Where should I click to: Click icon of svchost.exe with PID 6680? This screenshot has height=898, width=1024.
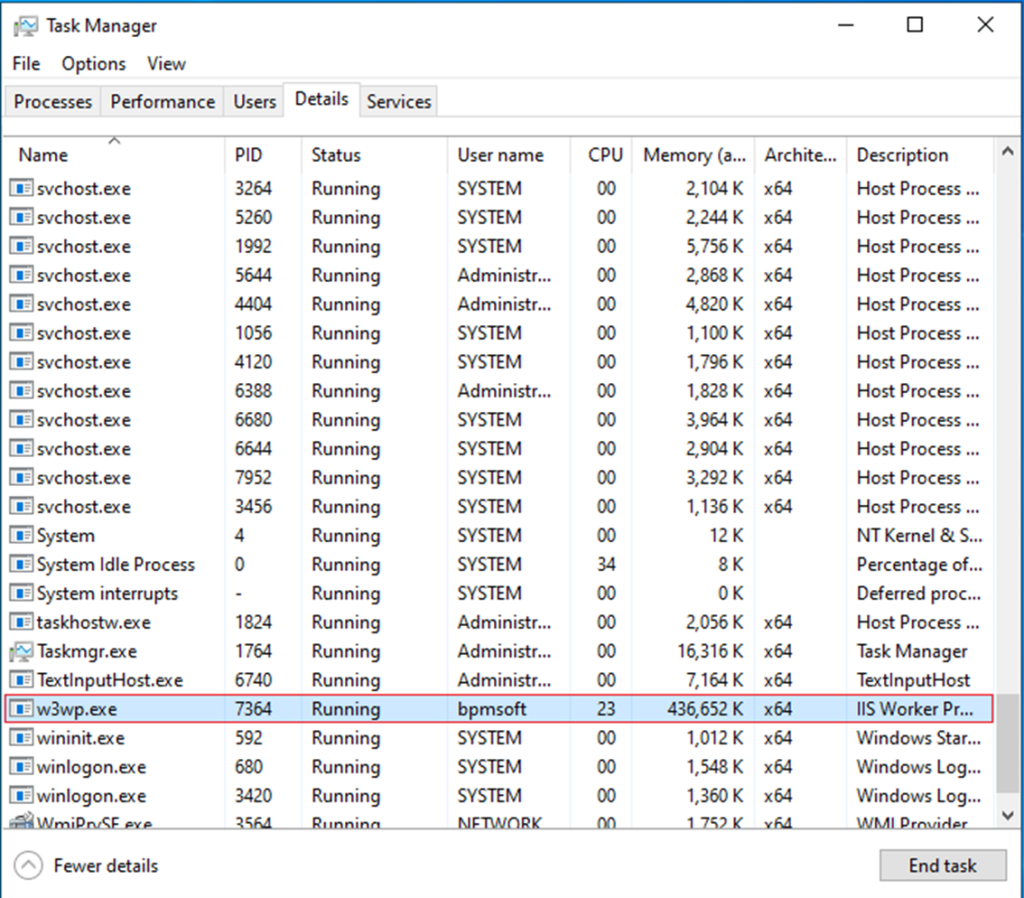tap(21, 420)
